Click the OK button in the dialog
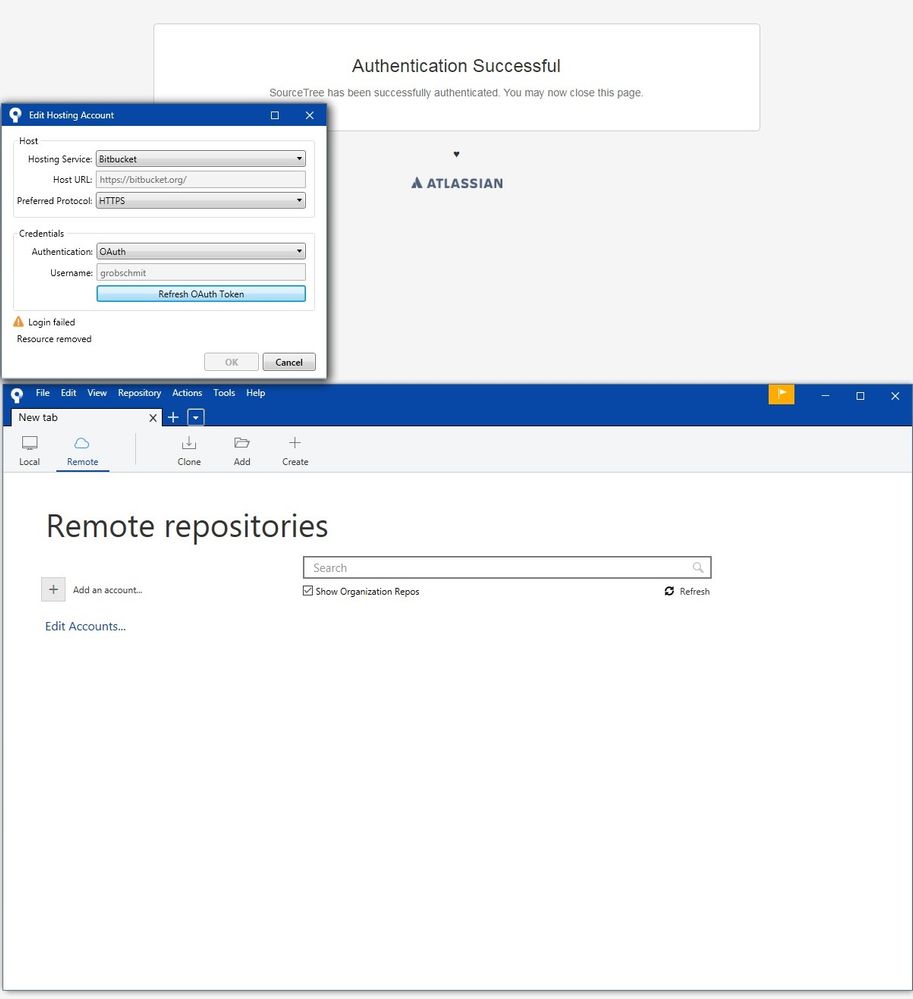This screenshot has height=999, width=913. 231,362
